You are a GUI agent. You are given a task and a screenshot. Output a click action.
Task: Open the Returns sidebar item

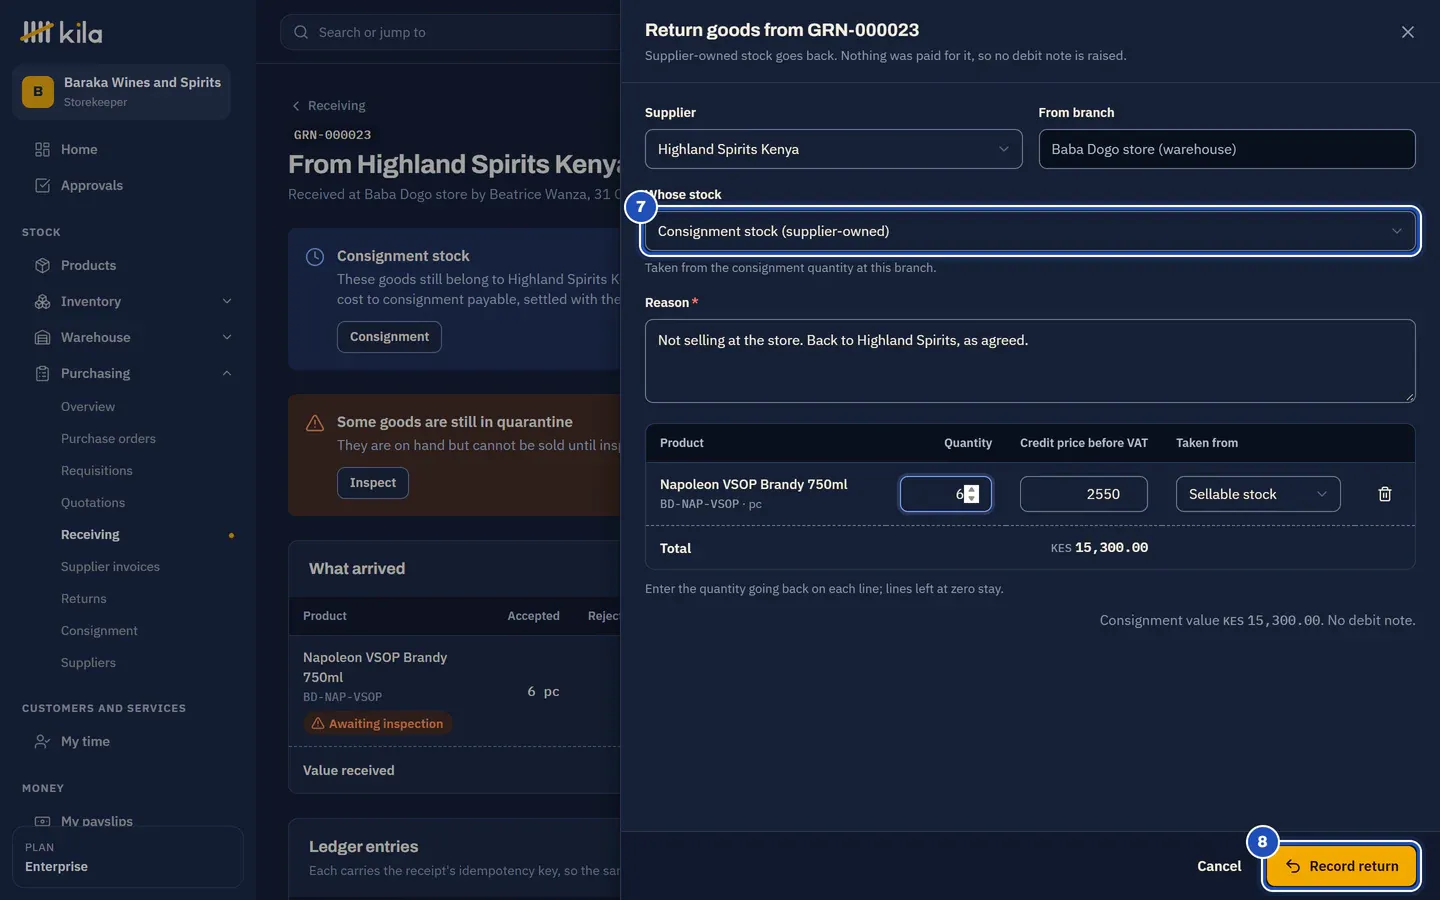pyautogui.click(x=83, y=599)
